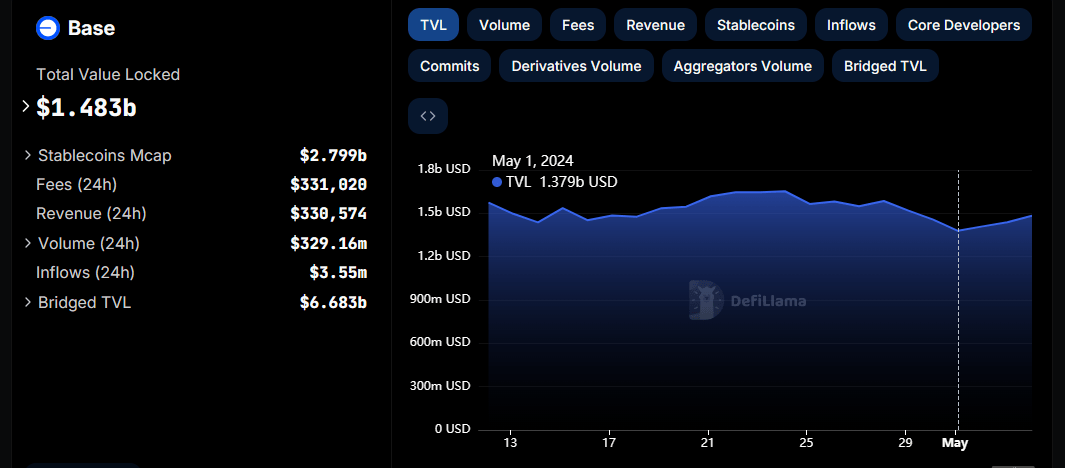Image resolution: width=1065 pixels, height=468 pixels.
Task: Expand Stablecoins Mcap details
Action: [28, 155]
